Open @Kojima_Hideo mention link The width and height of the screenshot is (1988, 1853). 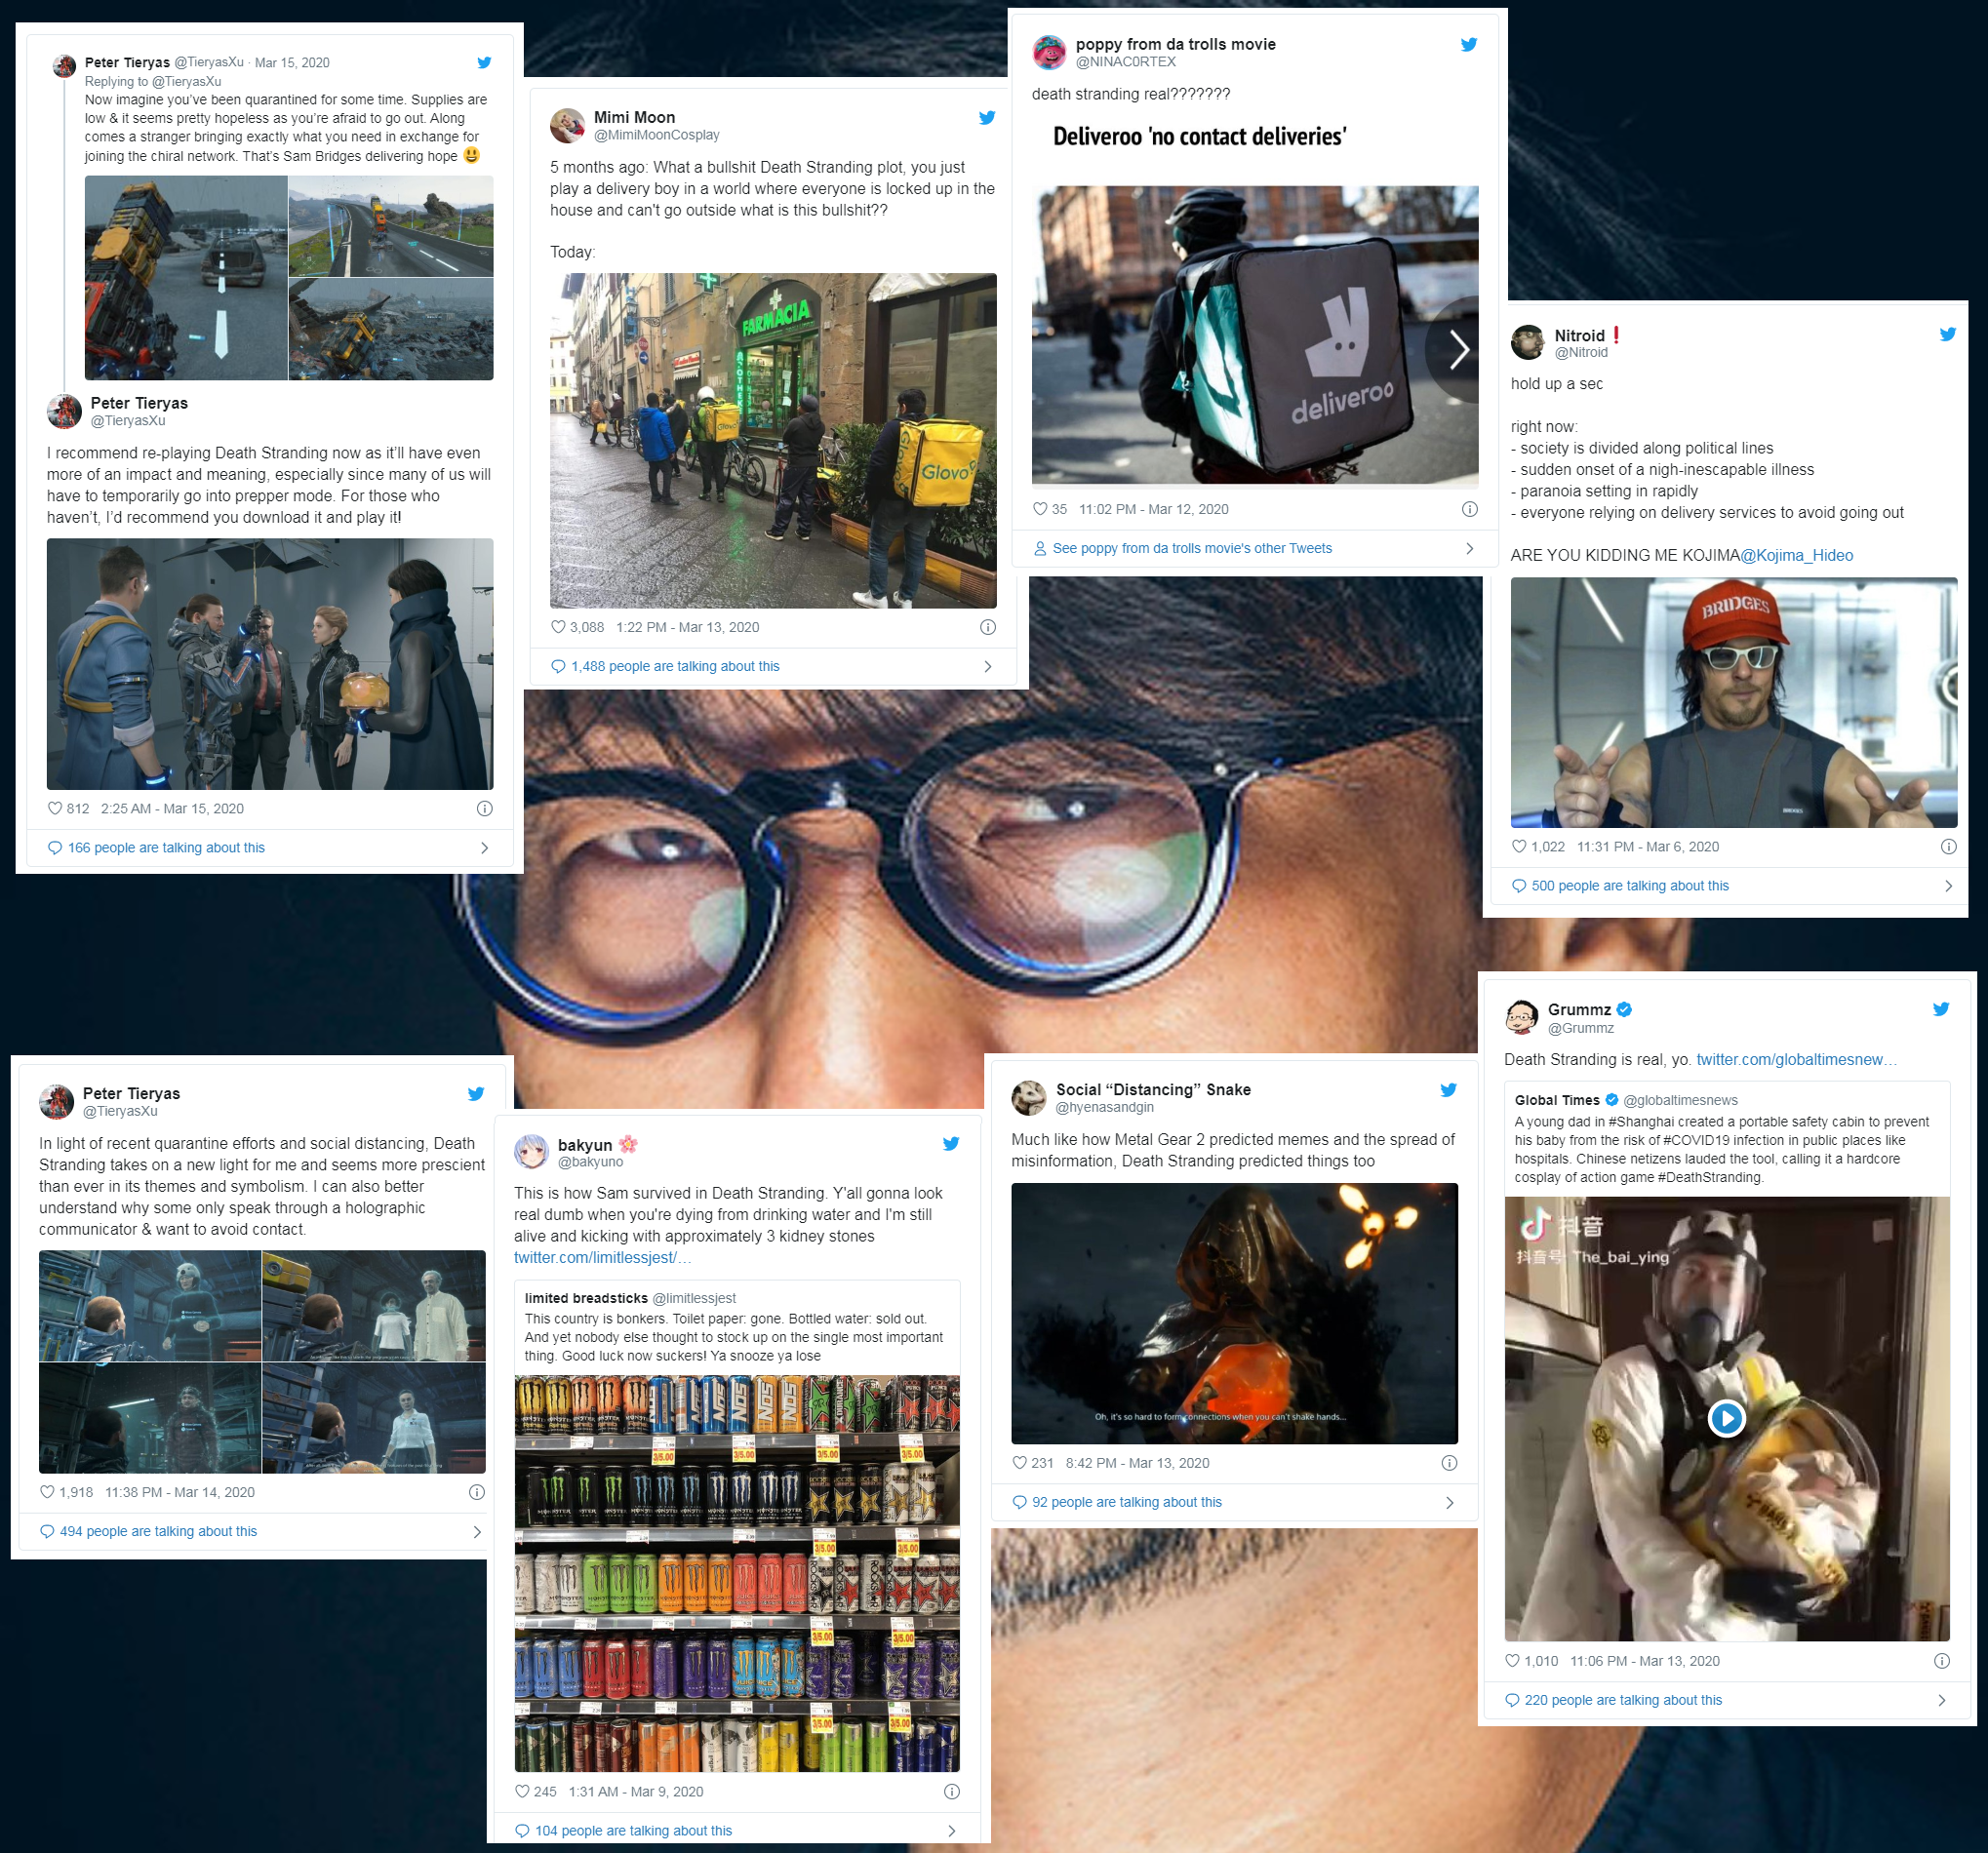click(x=1796, y=556)
